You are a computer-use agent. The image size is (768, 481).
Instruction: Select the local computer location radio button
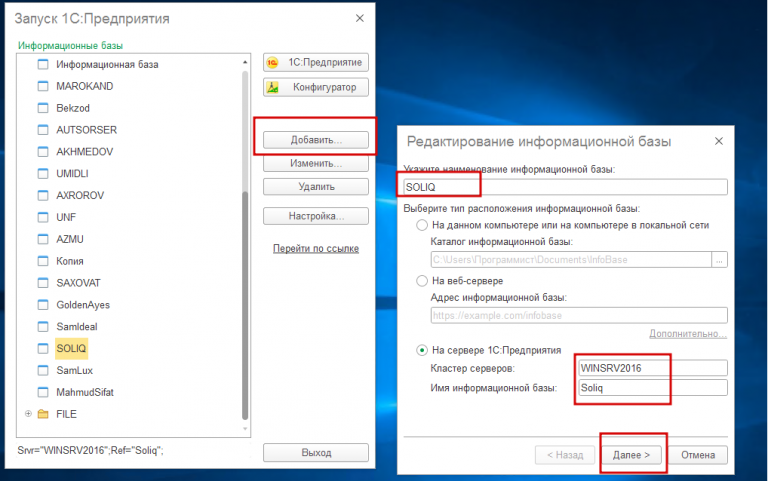tap(422, 225)
